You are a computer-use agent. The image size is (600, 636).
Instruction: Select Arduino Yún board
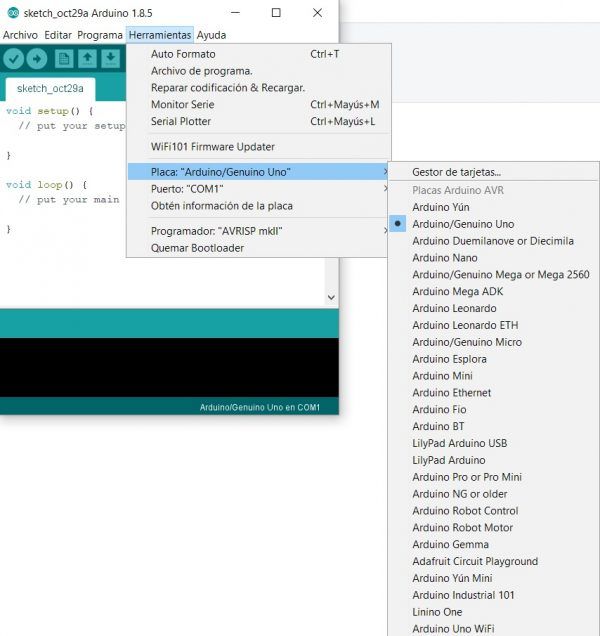[x=494, y=207]
